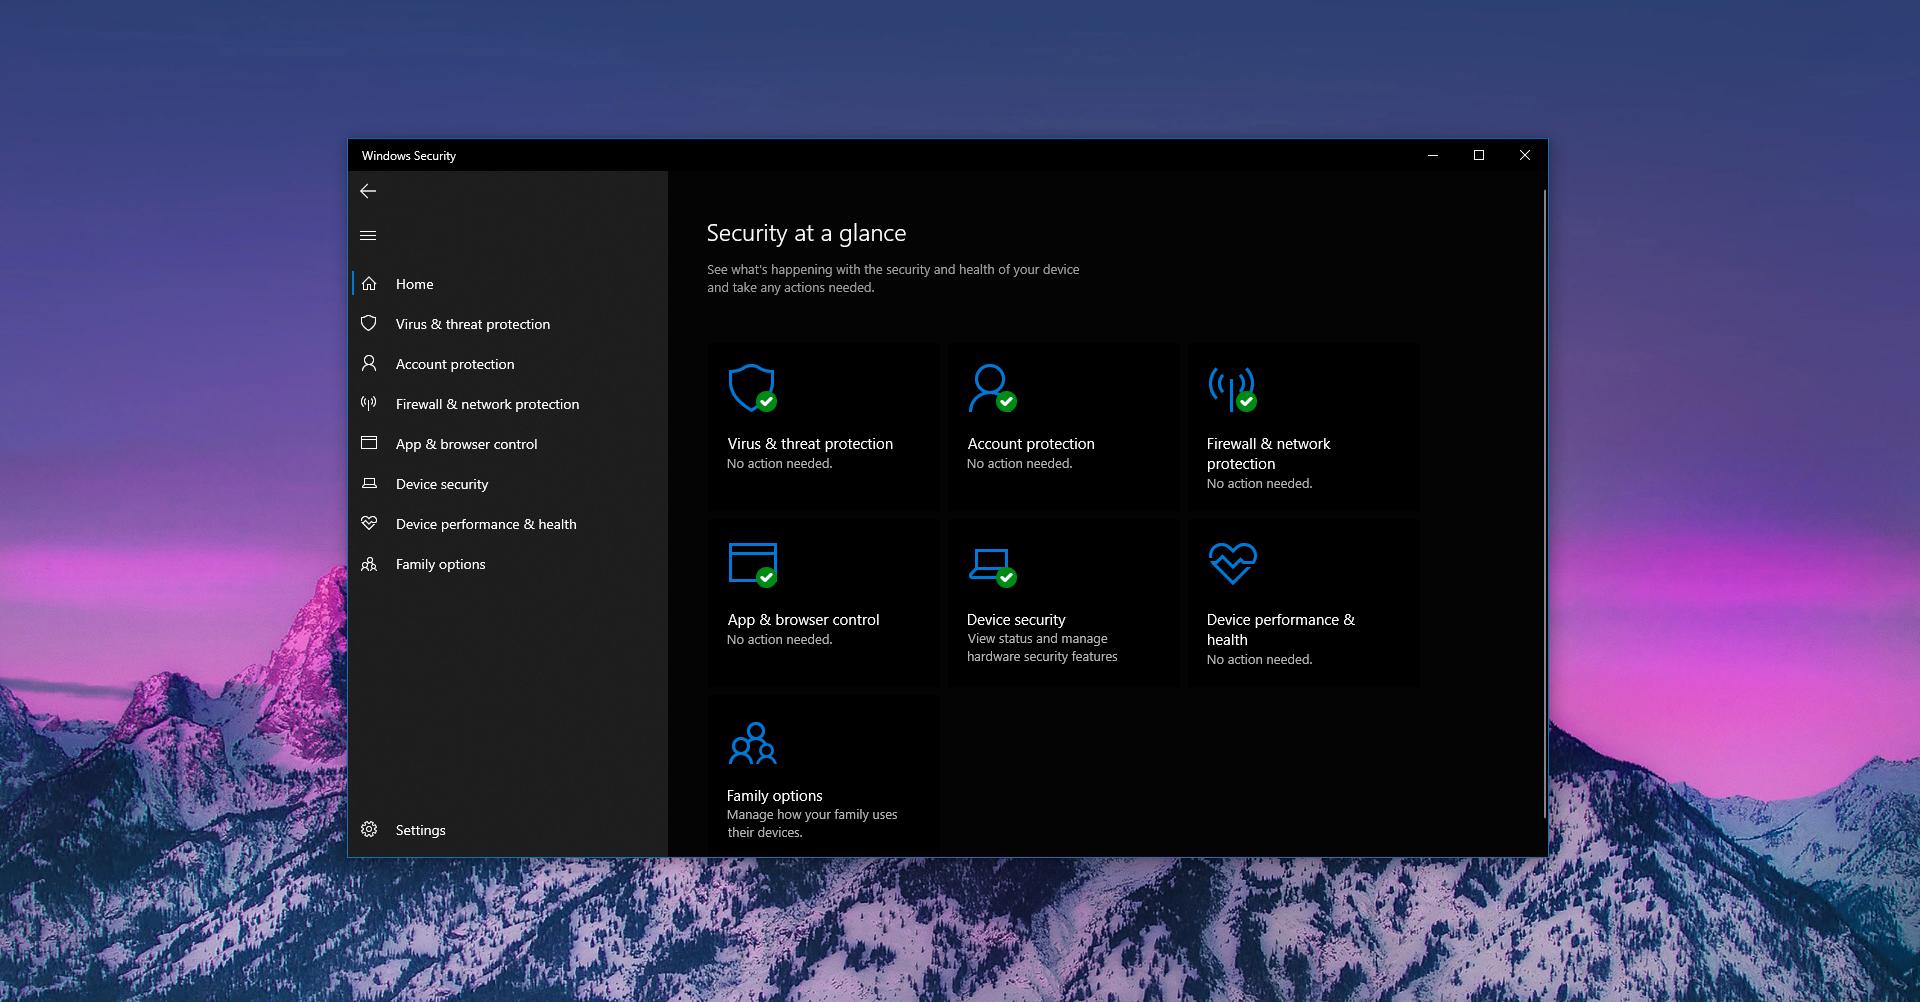This screenshot has width=1920, height=1002.
Task: Click 'No action needed.' under Virus & threat protection
Action: click(779, 464)
